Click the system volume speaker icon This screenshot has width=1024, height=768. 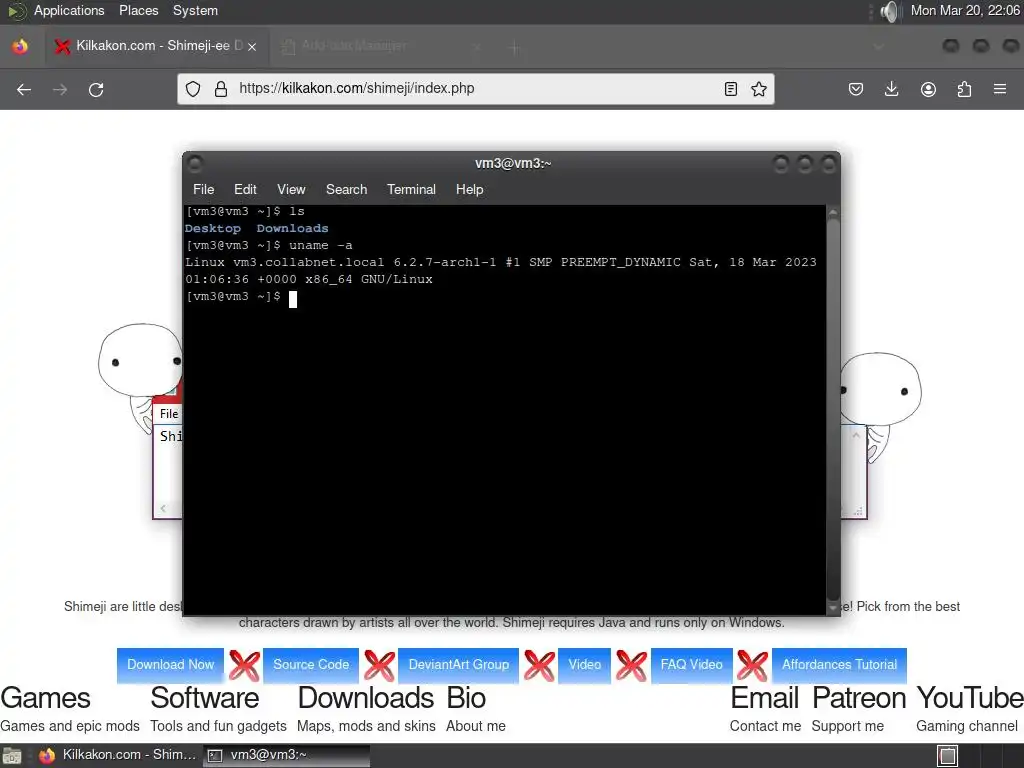click(888, 11)
